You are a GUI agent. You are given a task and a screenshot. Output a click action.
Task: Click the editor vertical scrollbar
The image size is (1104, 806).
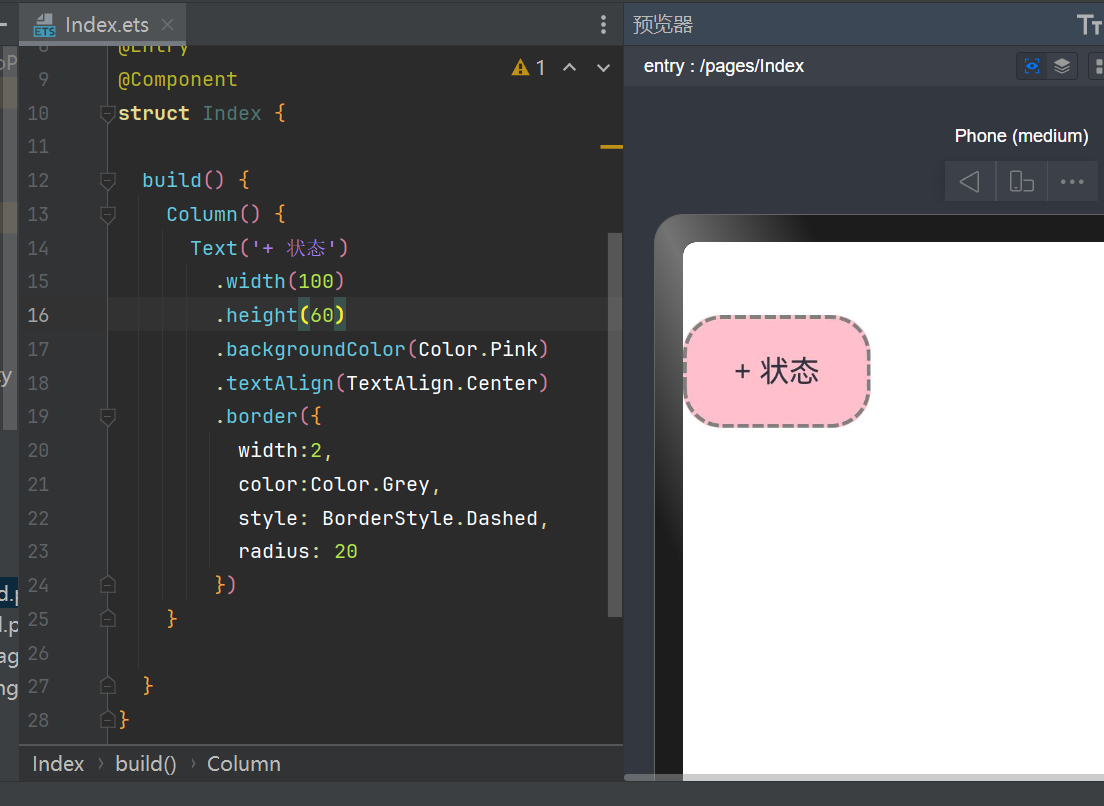tap(614, 420)
